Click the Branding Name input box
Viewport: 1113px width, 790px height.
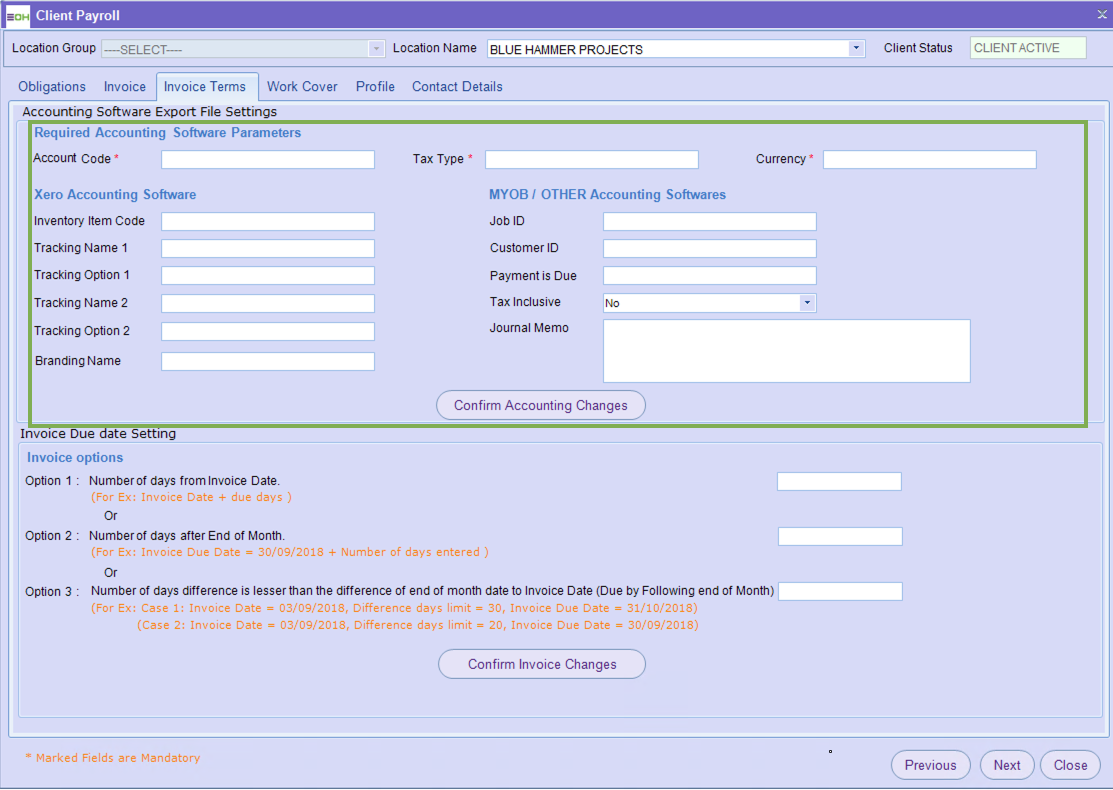268,362
